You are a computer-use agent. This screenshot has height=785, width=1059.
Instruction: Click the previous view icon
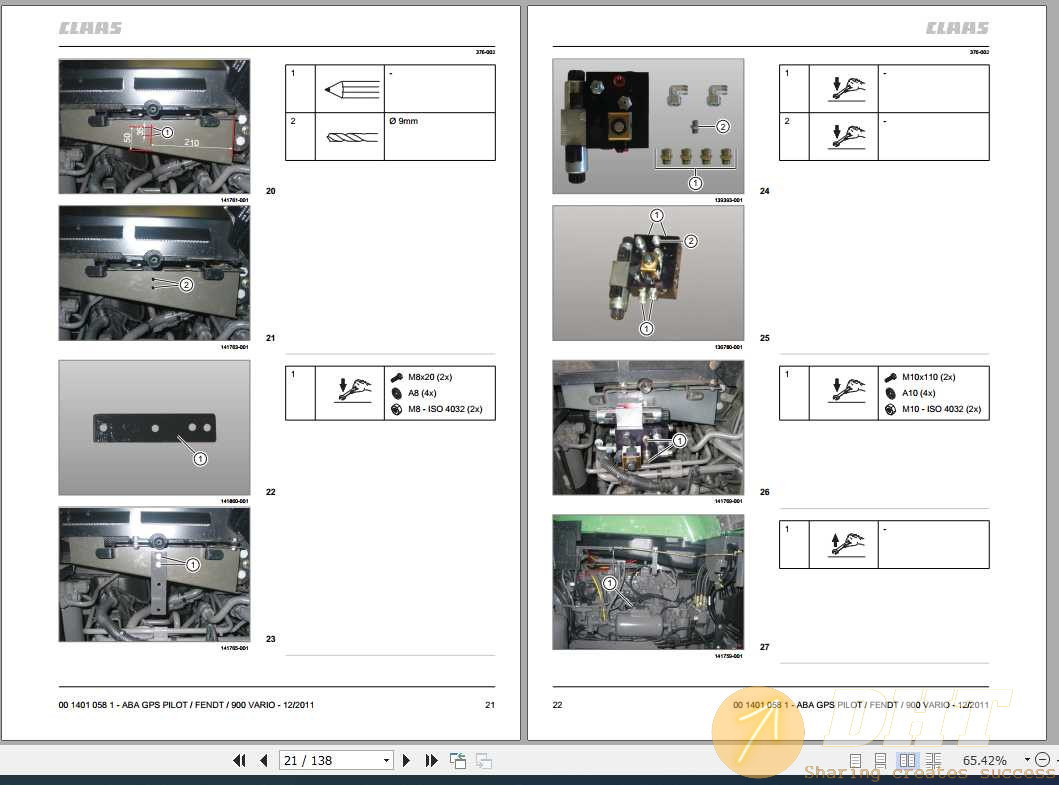coord(458,761)
